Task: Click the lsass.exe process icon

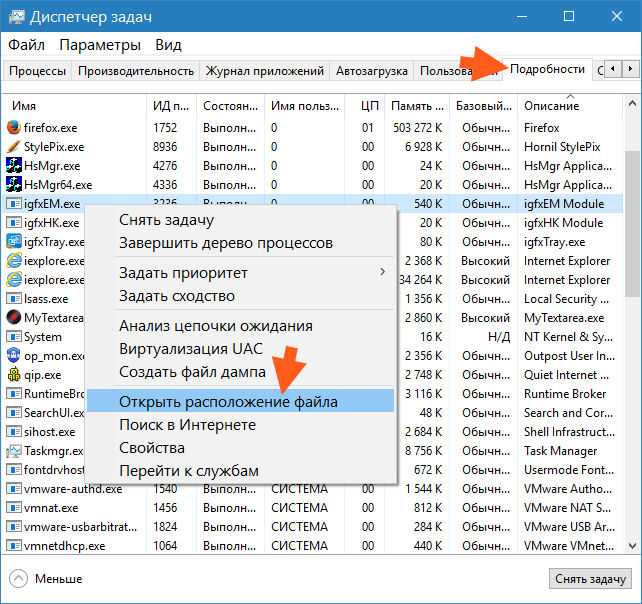Action: pos(14,299)
